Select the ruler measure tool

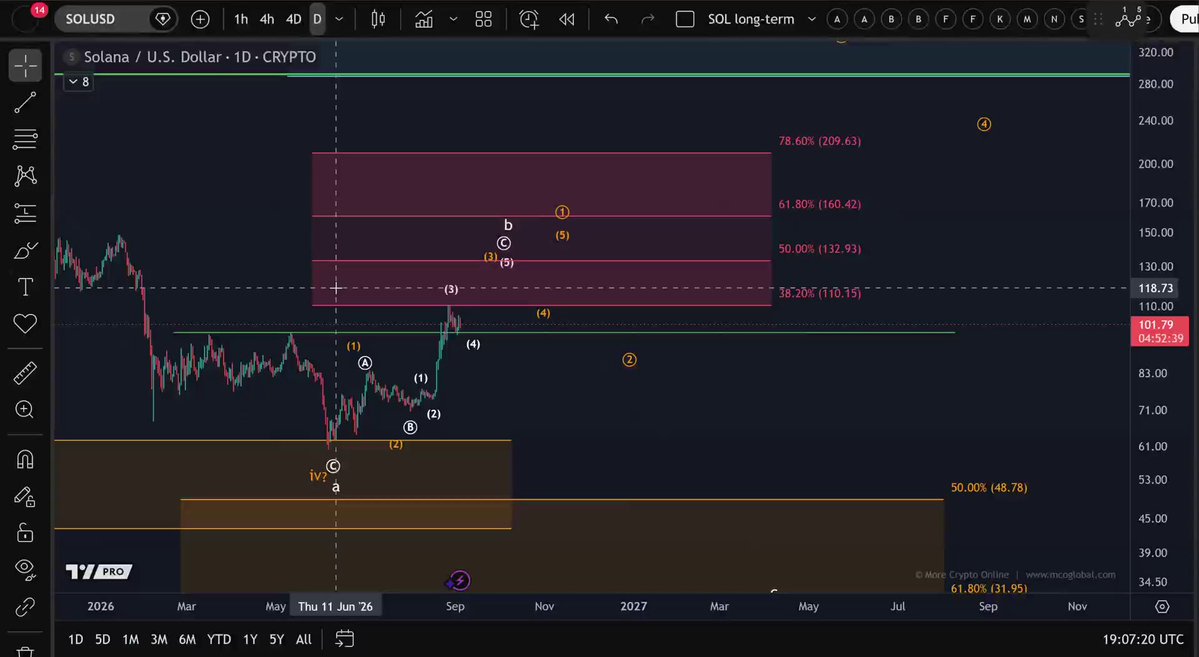tap(25, 373)
